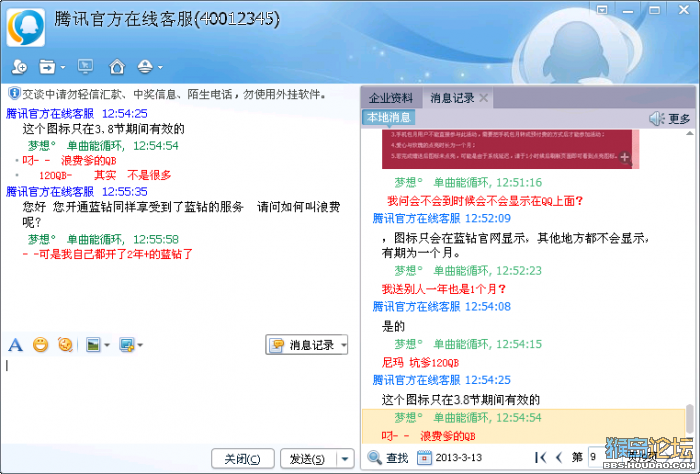Expand the screen capture dropdown arrow

click(140, 345)
